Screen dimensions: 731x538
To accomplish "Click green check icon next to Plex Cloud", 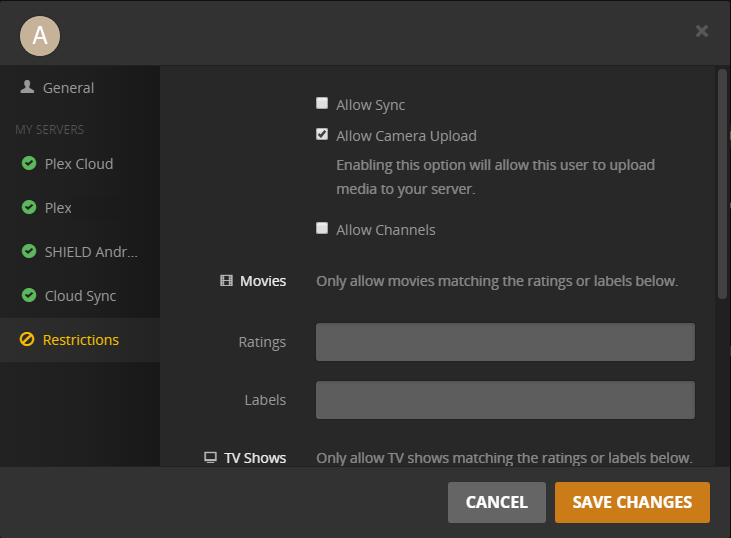I will (29, 163).
